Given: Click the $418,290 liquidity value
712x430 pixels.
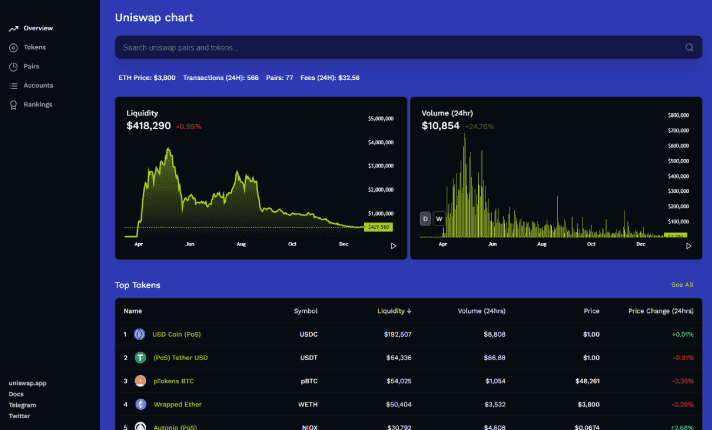Looking at the screenshot, I should click(148, 125).
